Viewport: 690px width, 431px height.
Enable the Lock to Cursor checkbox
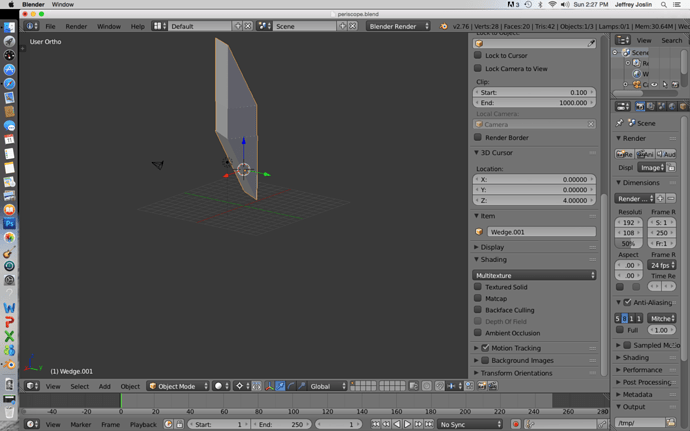[478, 56]
